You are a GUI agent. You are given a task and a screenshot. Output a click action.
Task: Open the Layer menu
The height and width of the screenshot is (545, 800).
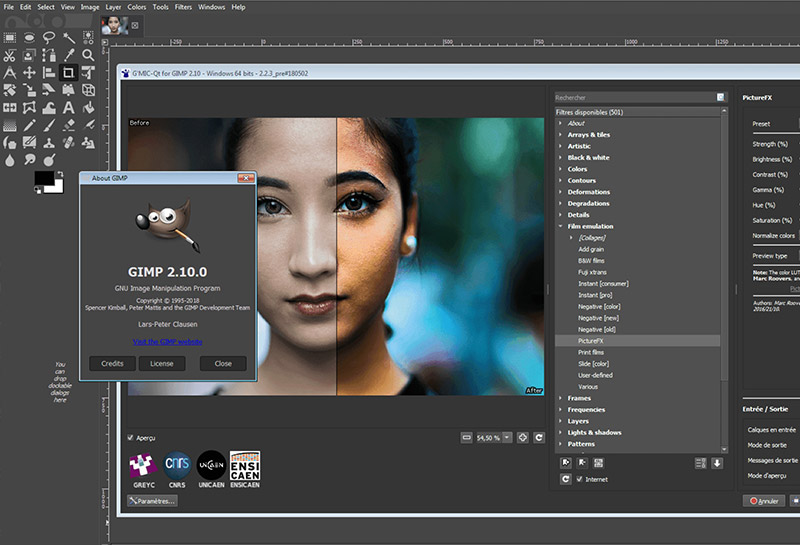pyautogui.click(x=113, y=7)
